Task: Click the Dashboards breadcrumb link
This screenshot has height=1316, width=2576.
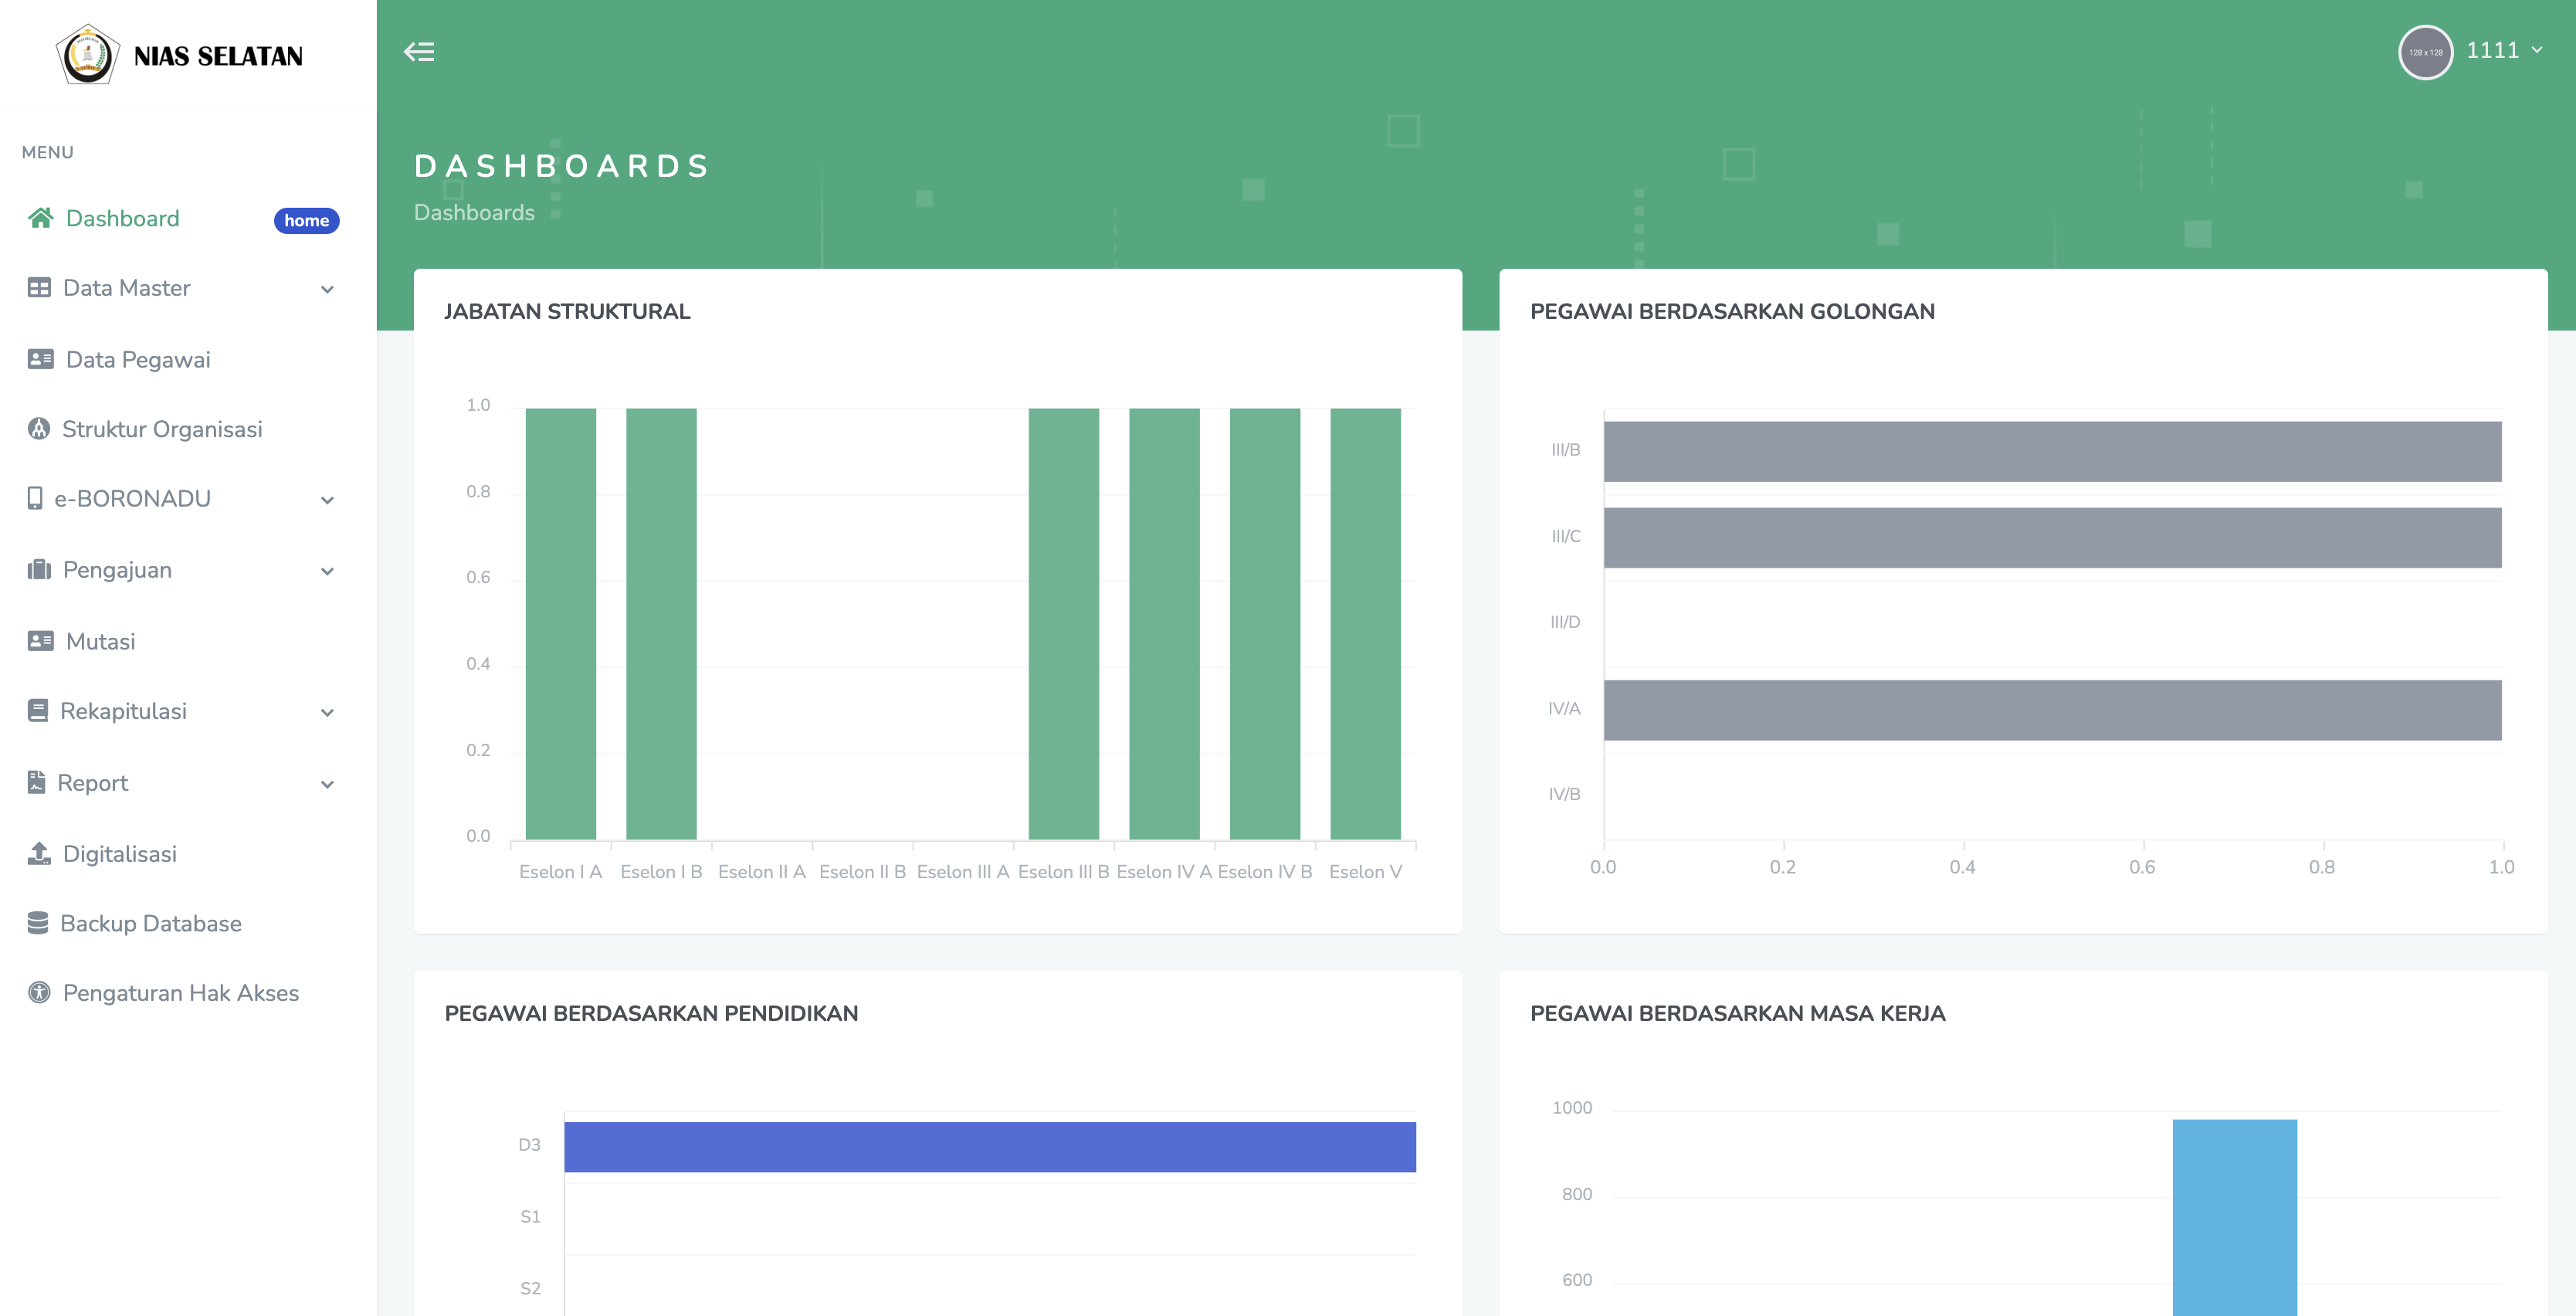Action: [474, 213]
